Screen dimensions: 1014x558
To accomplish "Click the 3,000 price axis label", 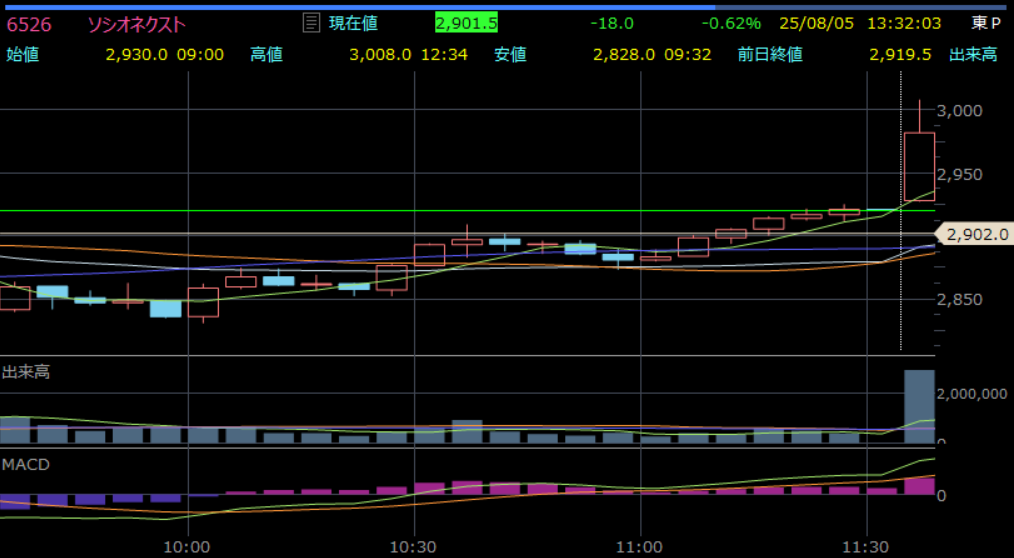I will point(960,111).
